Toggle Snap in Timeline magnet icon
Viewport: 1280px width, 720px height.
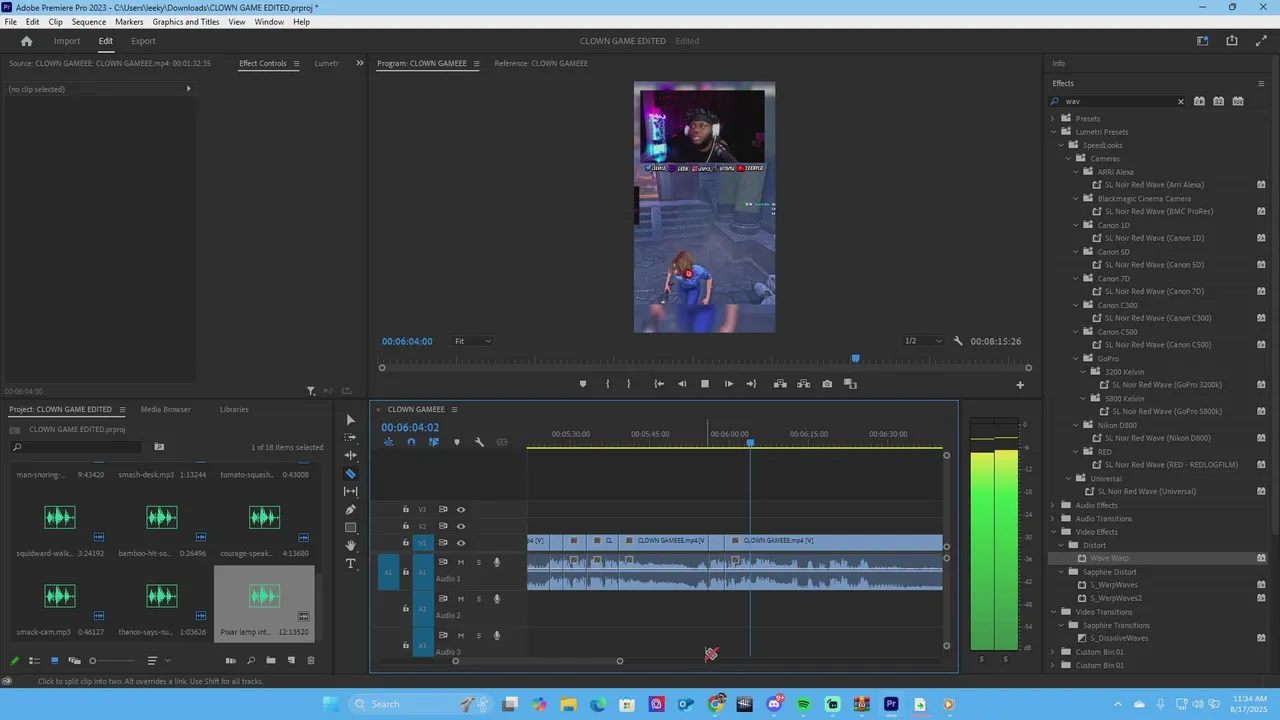[411, 442]
